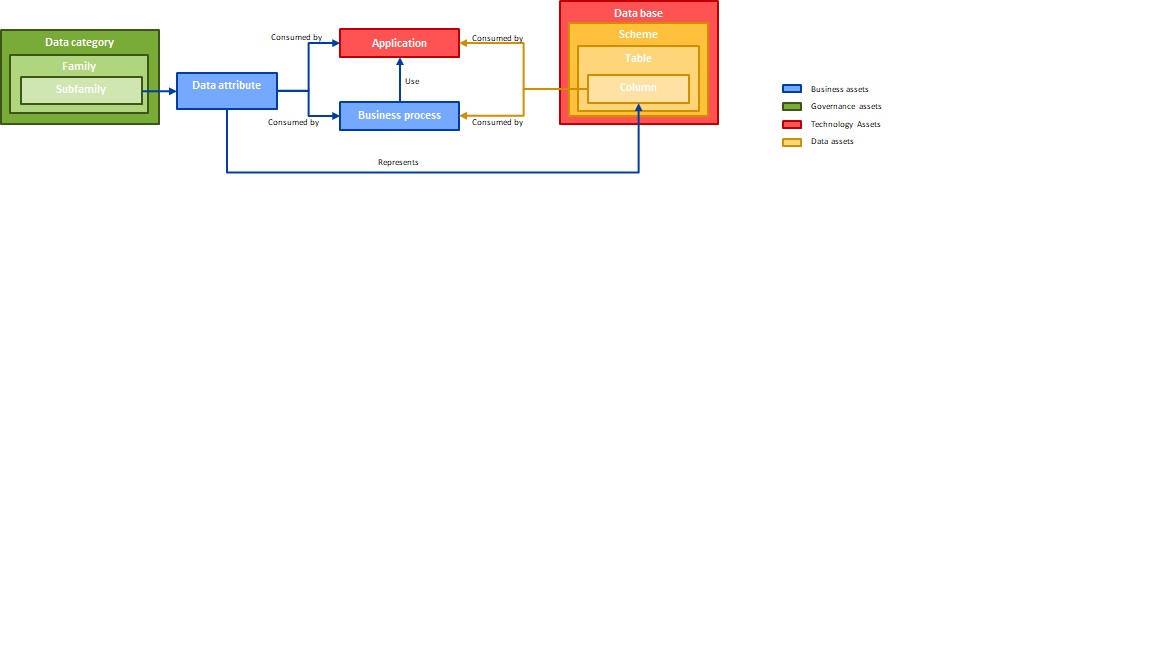Click the Use connector label
Screen dimensions: 1152x648
[412, 82]
